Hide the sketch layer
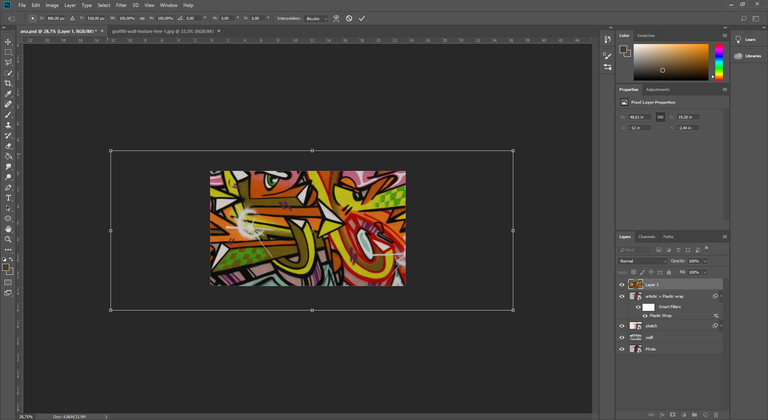Screen dimensions: 768x420 pos(622,326)
